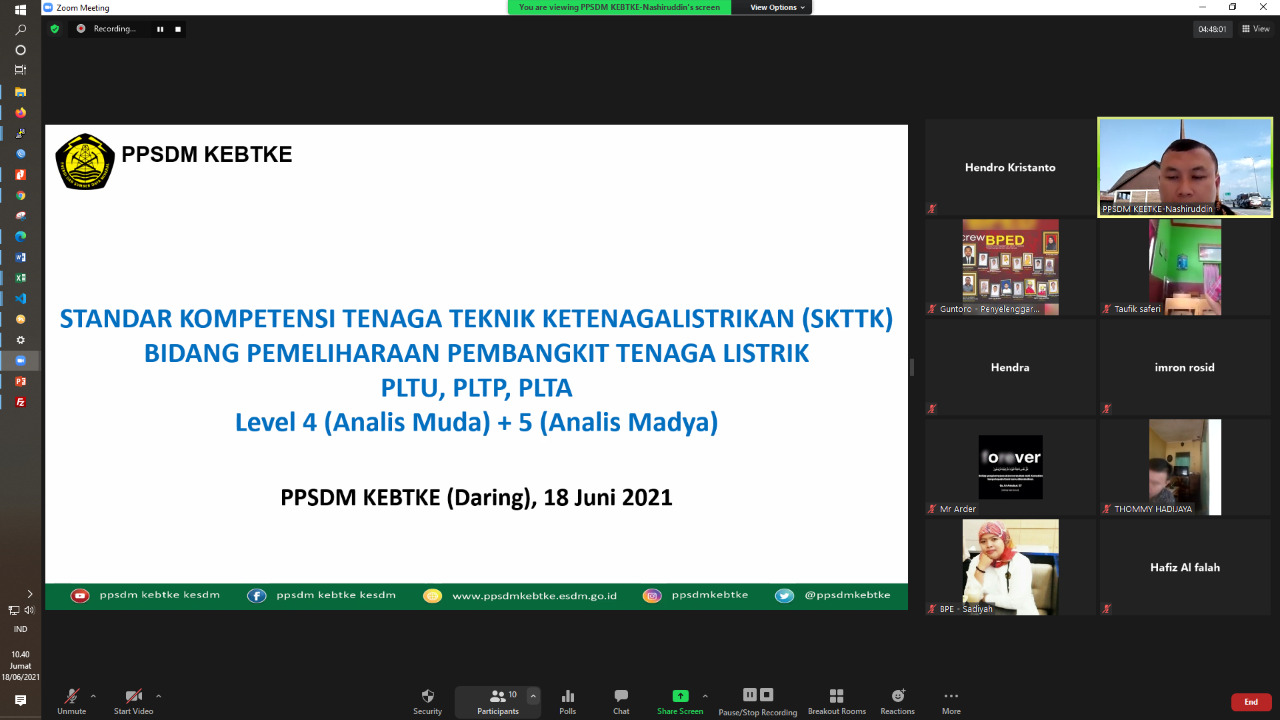
Task: Expand the video options caret beside Start Video
Action: coord(158,696)
